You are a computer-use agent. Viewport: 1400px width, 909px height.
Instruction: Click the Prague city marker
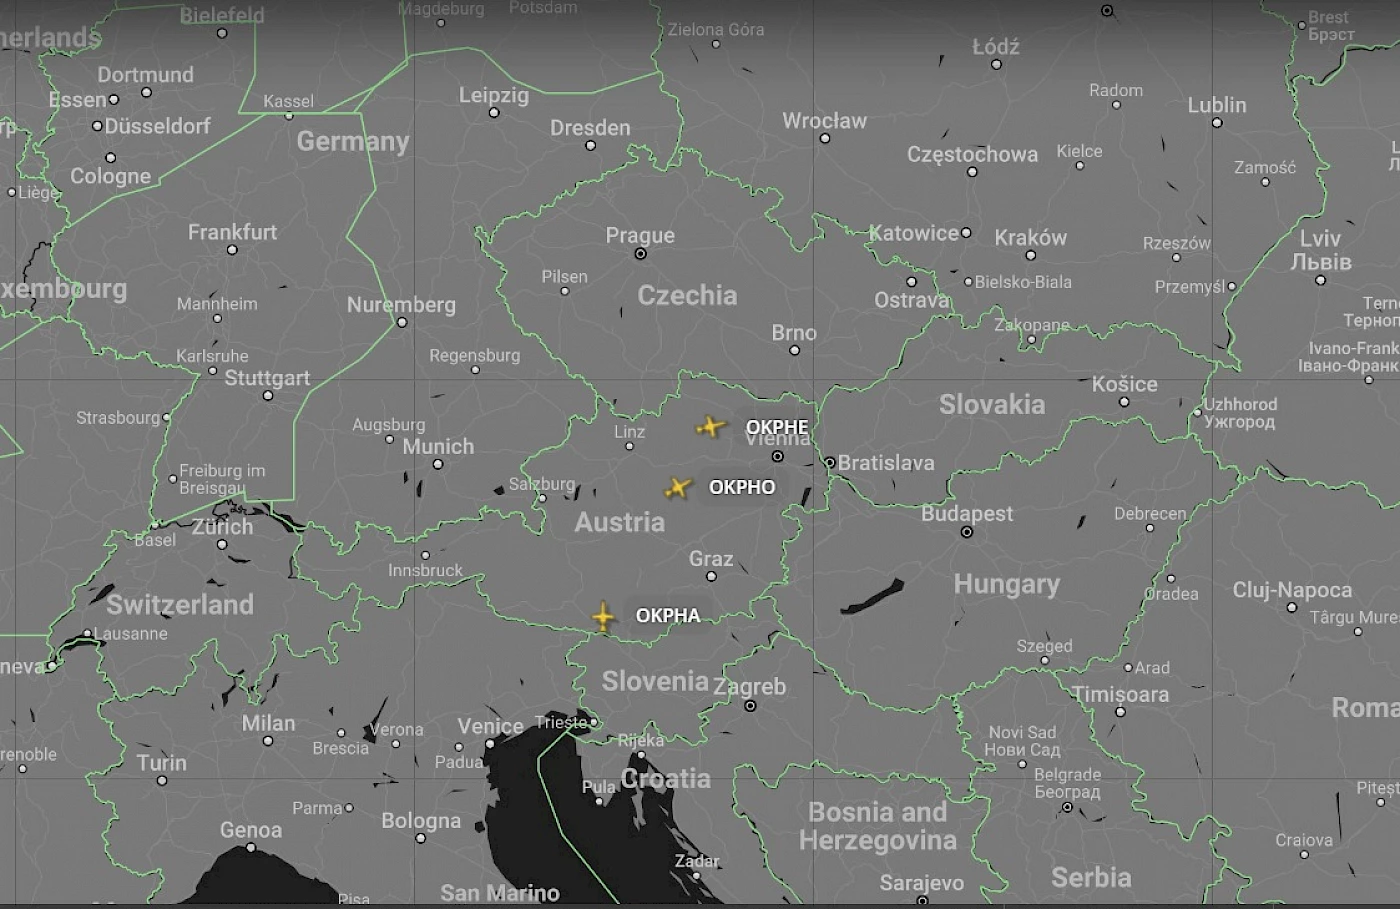[640, 254]
